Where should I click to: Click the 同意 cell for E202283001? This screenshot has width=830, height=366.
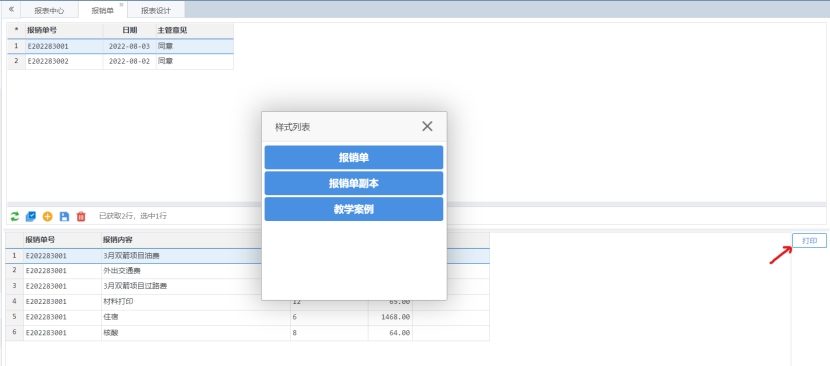[195, 46]
